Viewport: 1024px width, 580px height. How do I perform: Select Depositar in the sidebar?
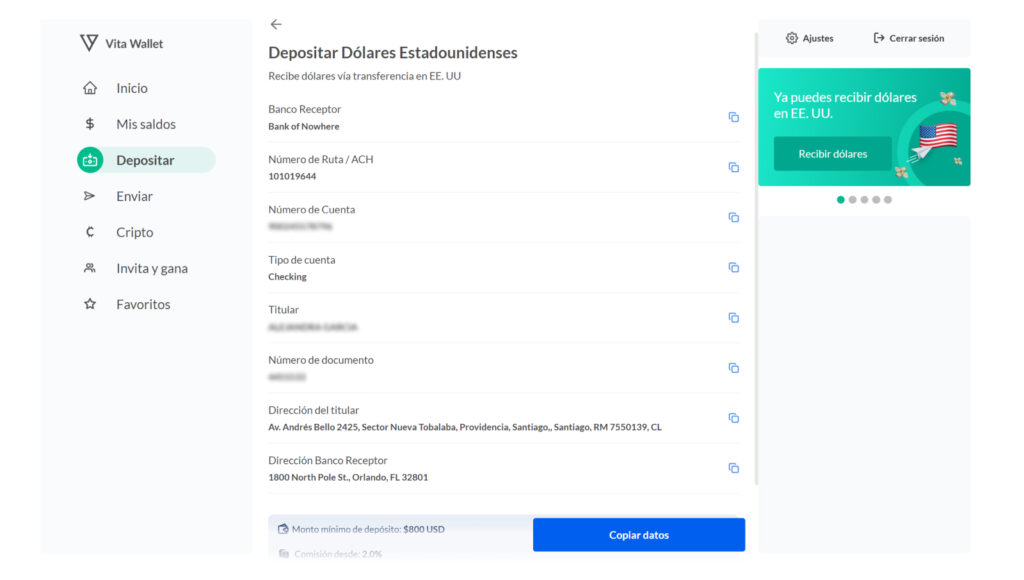(145, 160)
